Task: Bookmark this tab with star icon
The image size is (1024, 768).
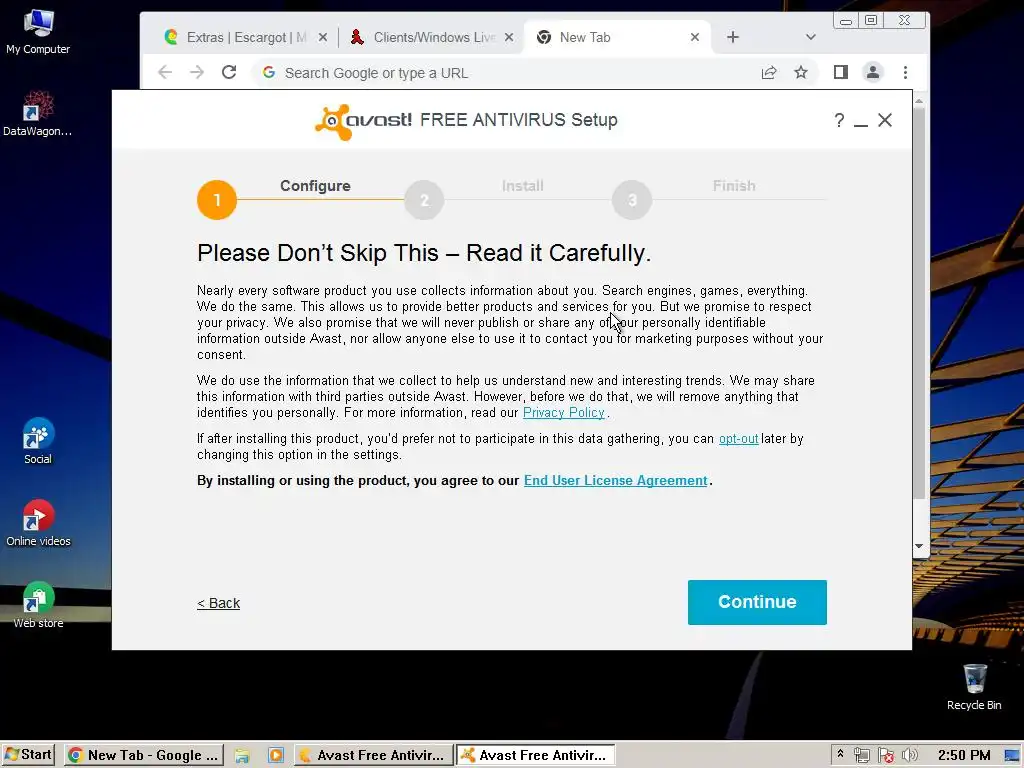Action: (x=801, y=72)
